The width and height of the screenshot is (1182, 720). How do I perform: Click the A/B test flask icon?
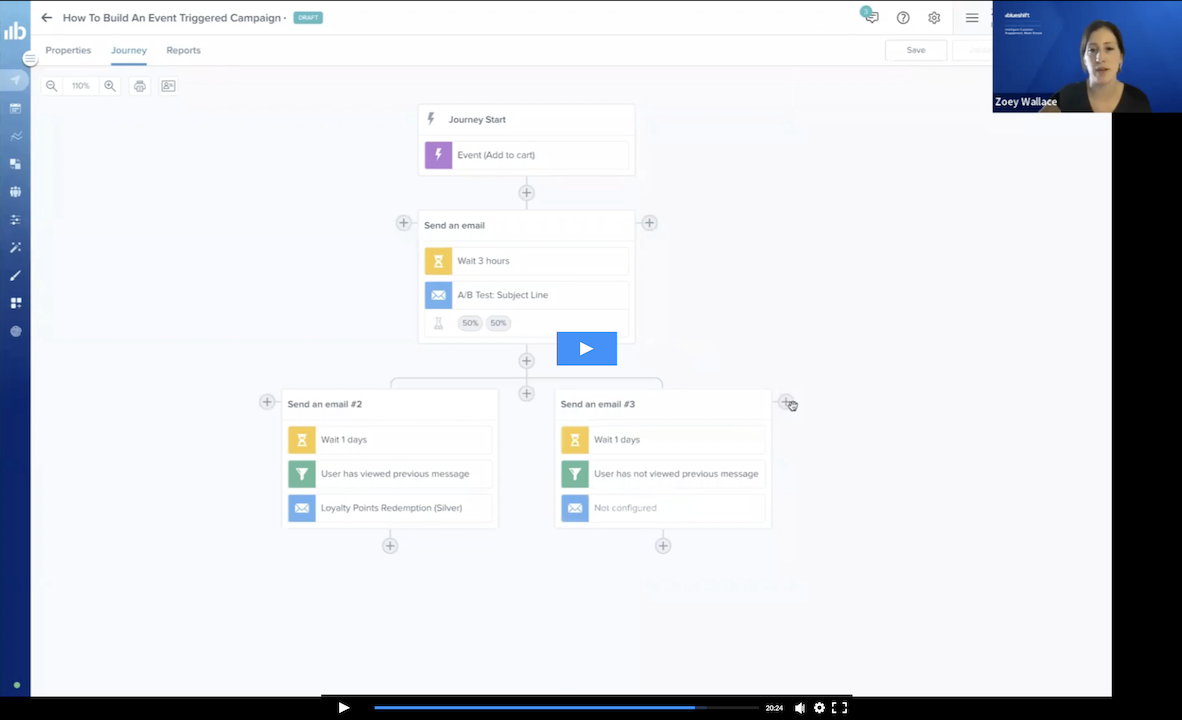click(x=438, y=323)
